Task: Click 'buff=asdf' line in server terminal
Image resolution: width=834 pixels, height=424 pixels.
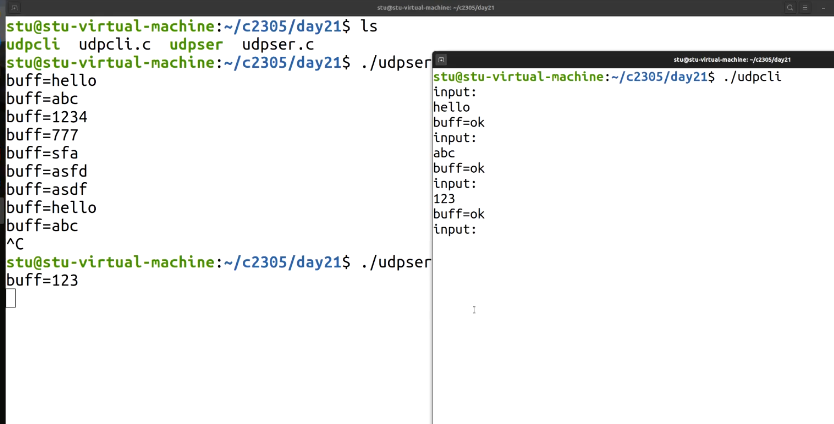Action: click(x=47, y=189)
